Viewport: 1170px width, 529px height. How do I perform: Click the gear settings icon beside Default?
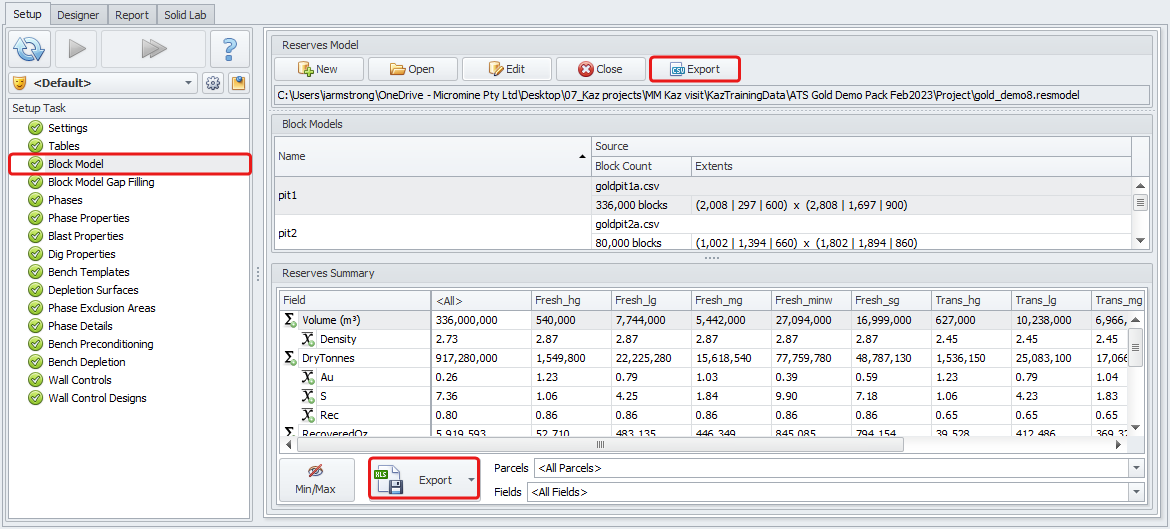tap(213, 83)
